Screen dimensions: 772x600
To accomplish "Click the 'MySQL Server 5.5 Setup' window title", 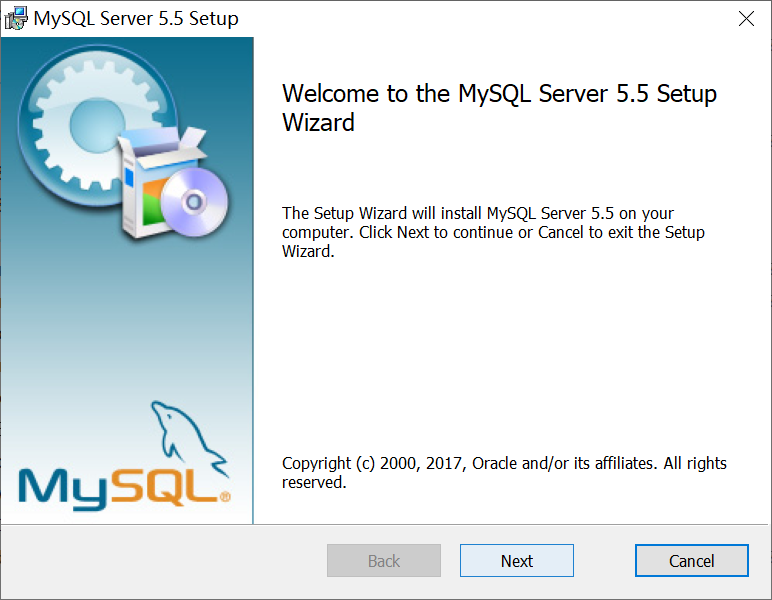I will pyautogui.click(x=136, y=18).
